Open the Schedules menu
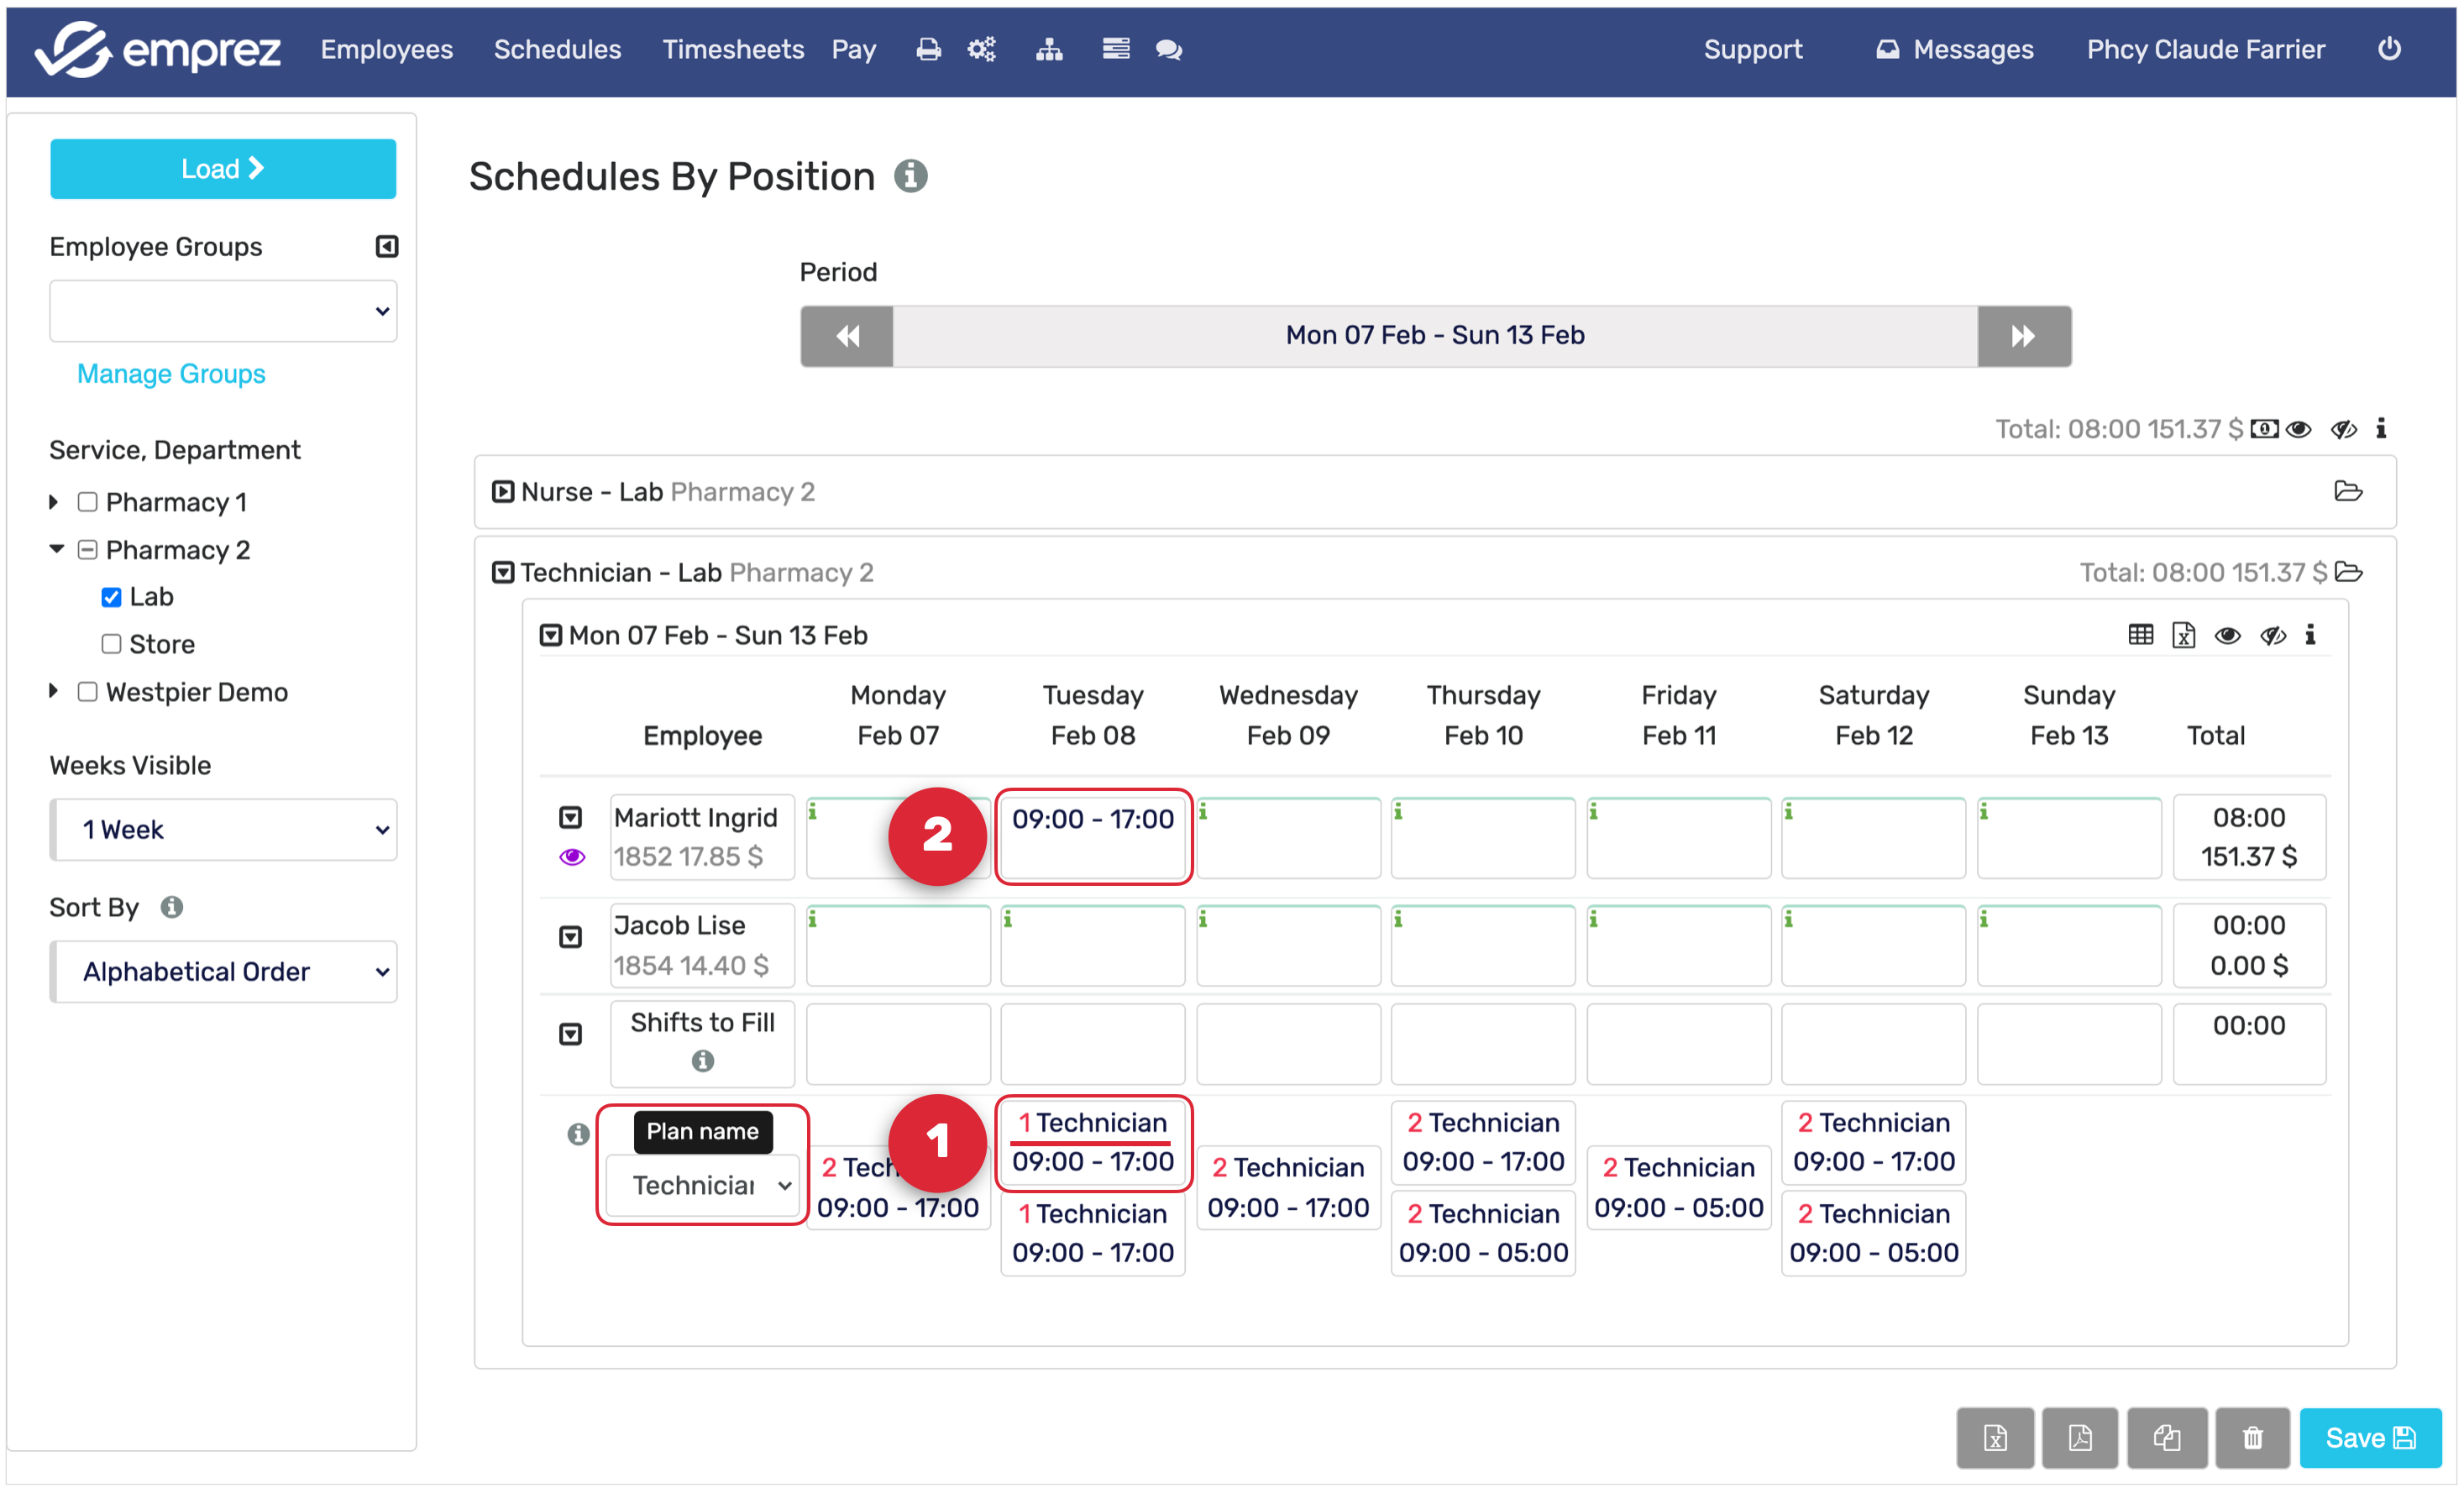The height and width of the screenshot is (1493, 2464). tap(557, 49)
